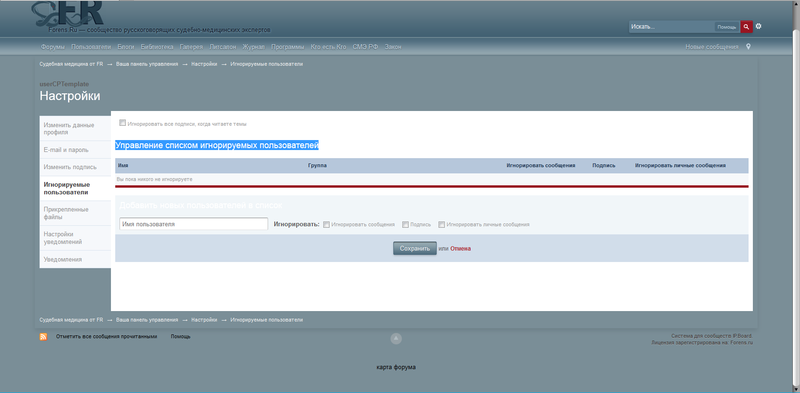The height and width of the screenshot is (393, 800).
Task: Click the map pin icon in navbar
Action: pos(748,46)
